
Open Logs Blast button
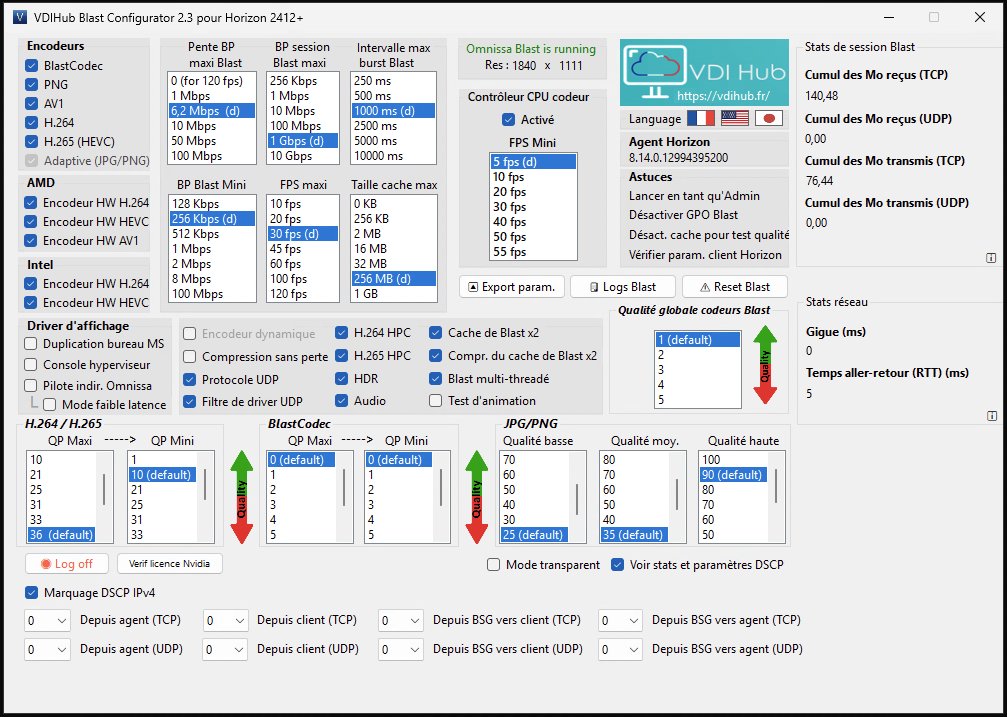coord(623,287)
